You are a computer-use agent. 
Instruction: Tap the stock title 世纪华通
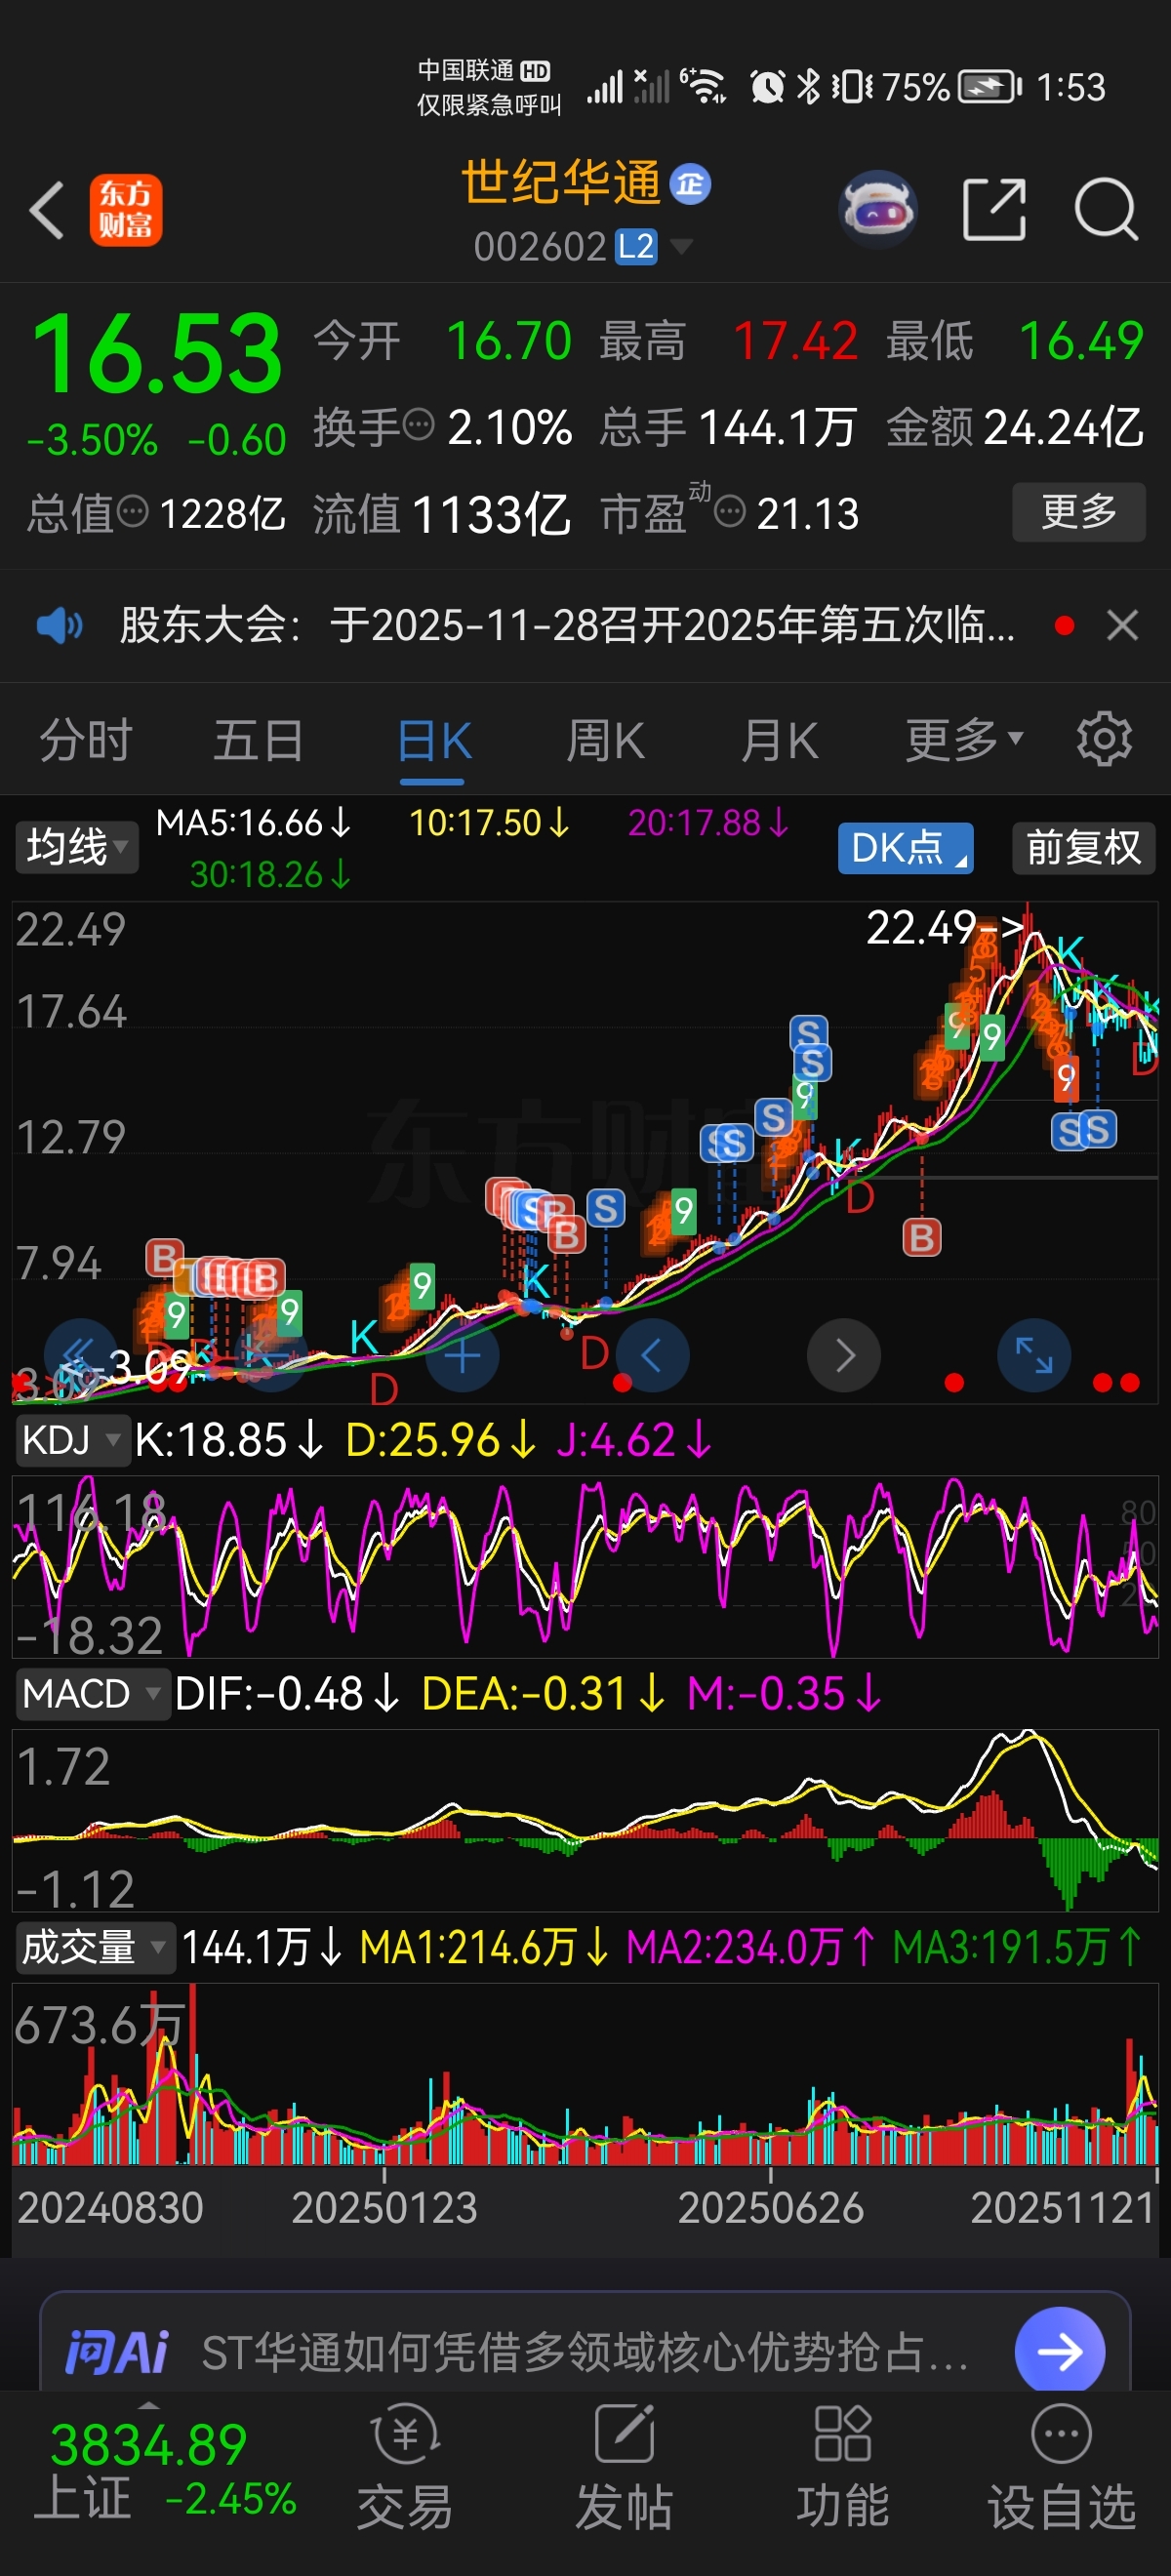click(560, 182)
